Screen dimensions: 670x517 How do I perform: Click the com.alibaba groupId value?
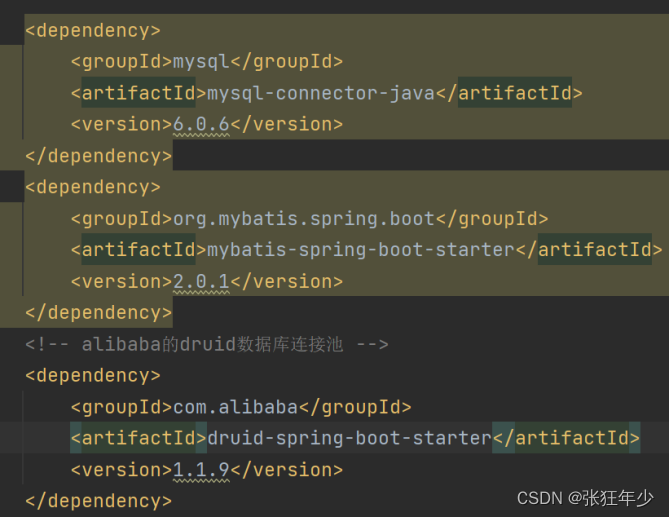click(236, 408)
